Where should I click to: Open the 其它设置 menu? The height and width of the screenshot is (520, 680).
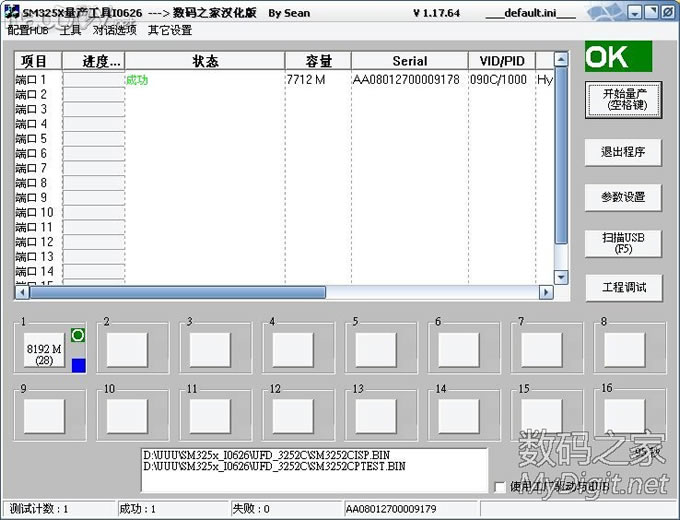click(x=170, y=30)
